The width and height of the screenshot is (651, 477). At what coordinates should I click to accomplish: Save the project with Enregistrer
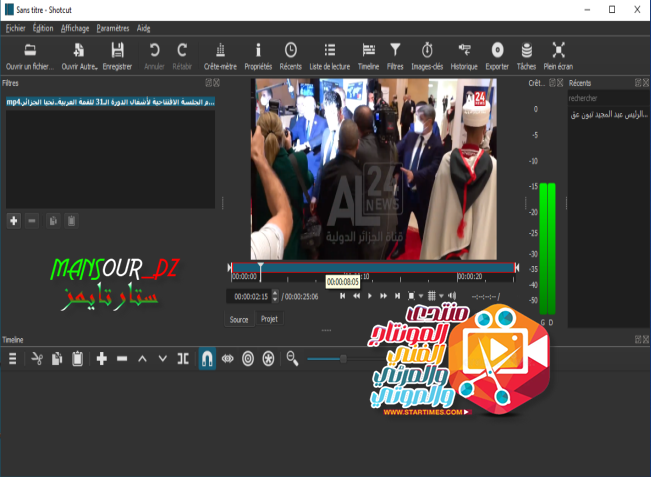pyautogui.click(x=117, y=56)
